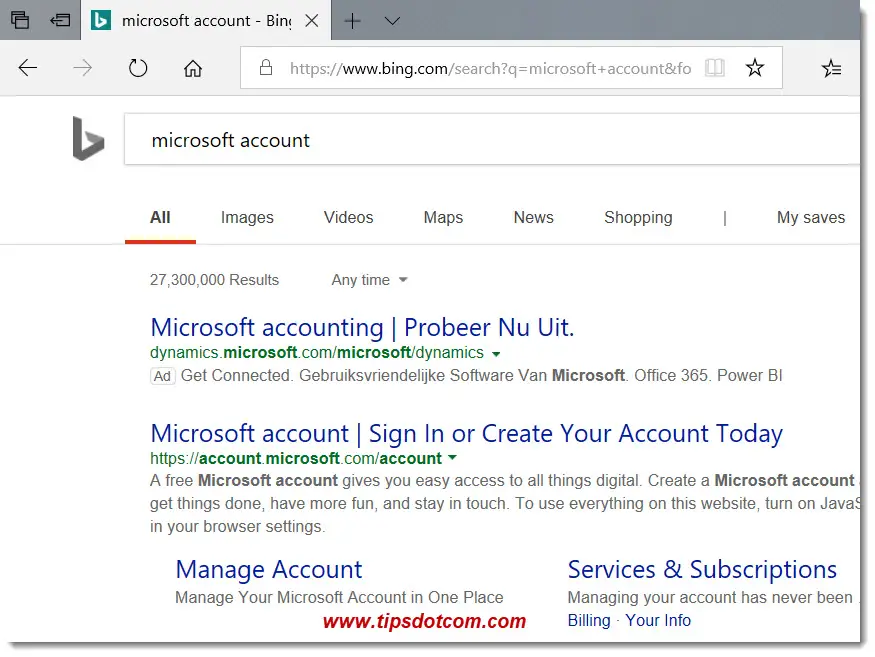Set these tabs aside icon
This screenshot has width=875, height=657.
pyautogui.click(x=60, y=20)
